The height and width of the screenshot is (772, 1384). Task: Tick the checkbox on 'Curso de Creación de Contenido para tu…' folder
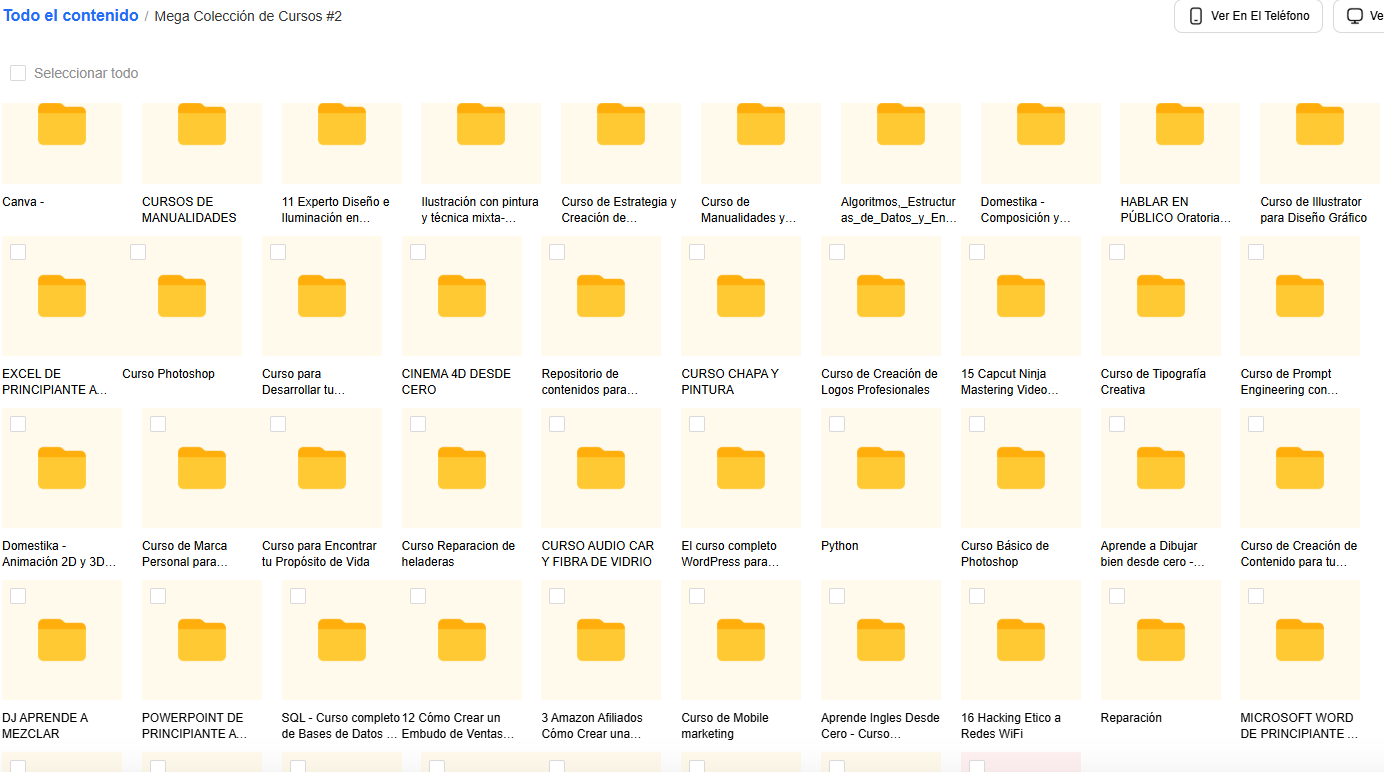pyautogui.click(x=1256, y=424)
